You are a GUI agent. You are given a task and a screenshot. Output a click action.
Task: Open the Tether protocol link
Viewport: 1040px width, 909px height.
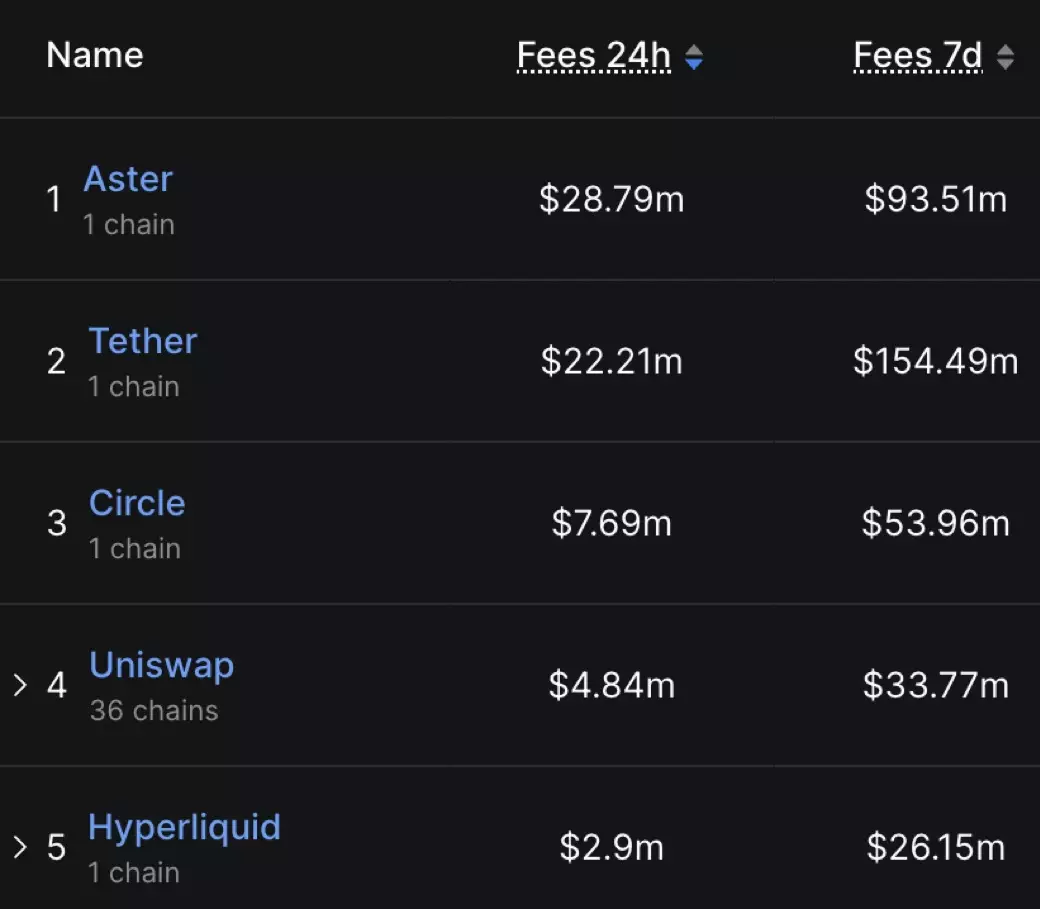click(x=143, y=341)
